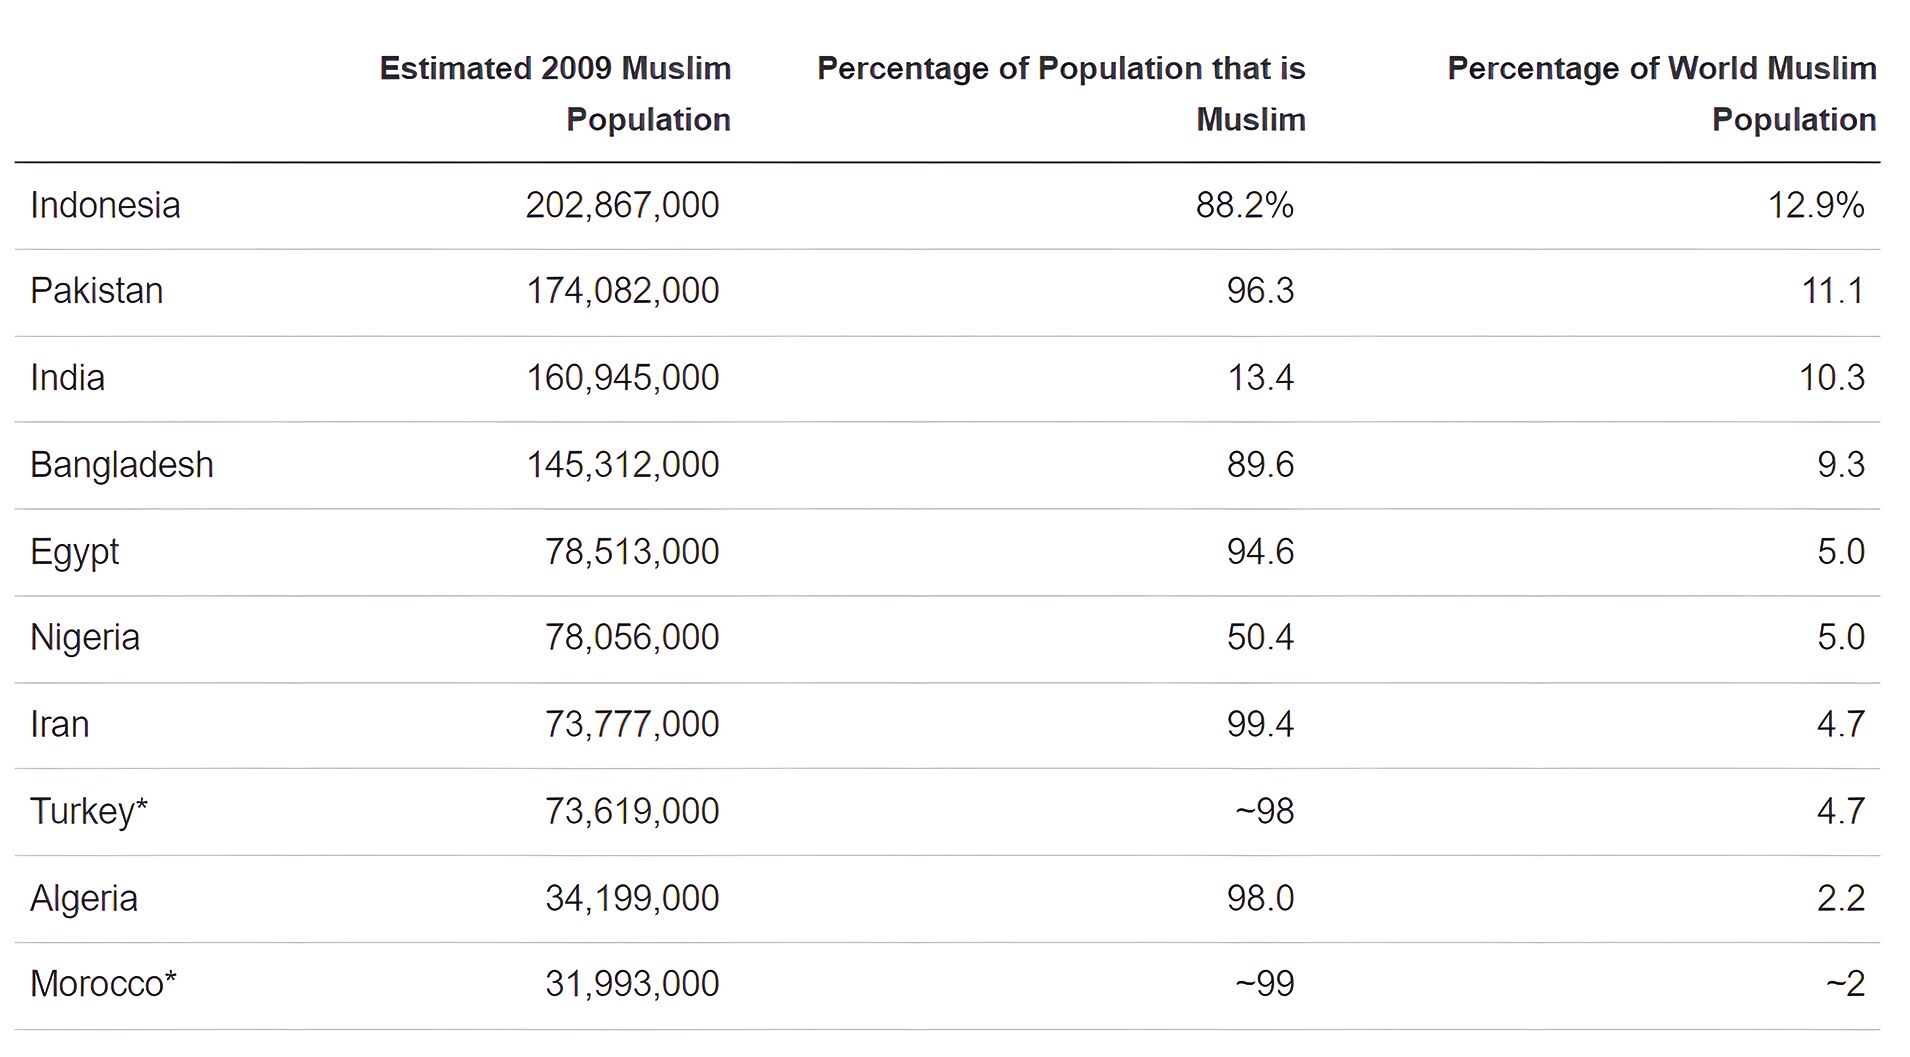Select the Nigeria row label
The height and width of the screenshot is (1057, 1910).
(x=85, y=638)
